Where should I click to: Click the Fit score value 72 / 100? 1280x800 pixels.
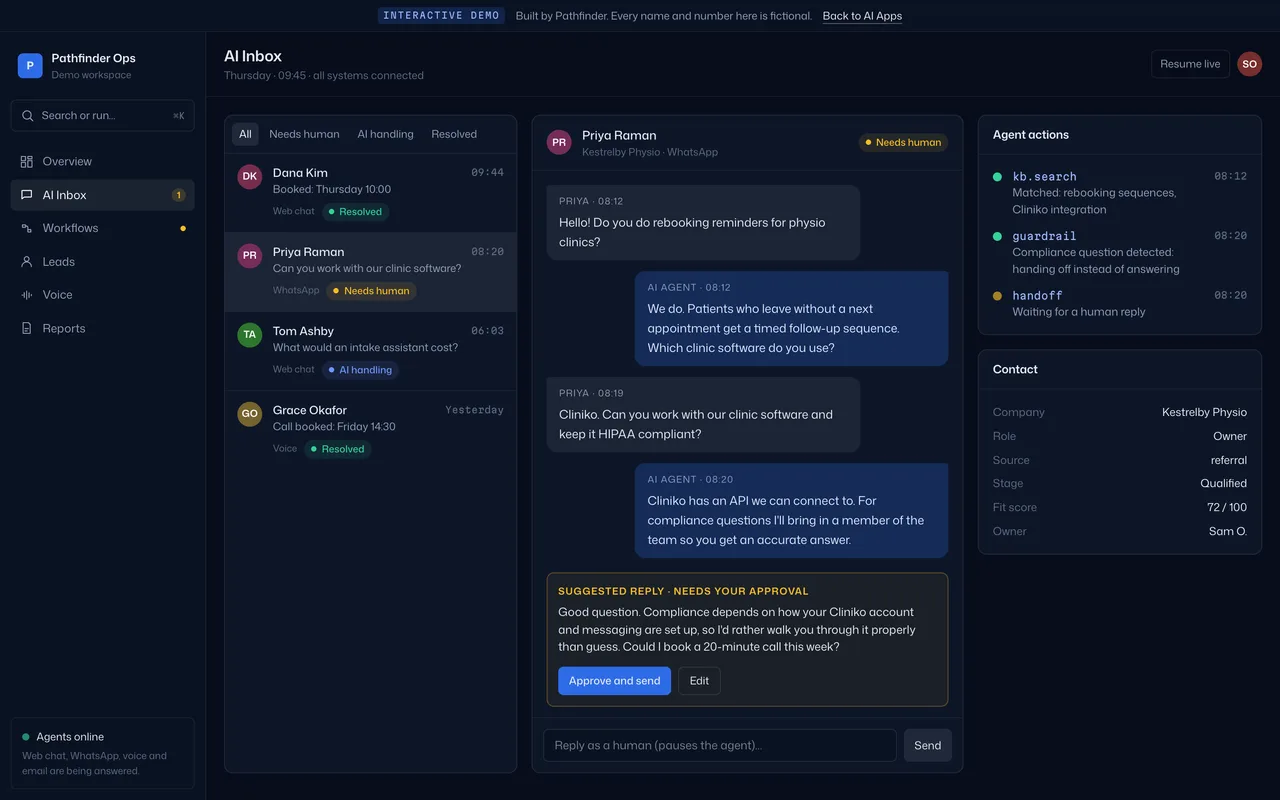point(1227,508)
